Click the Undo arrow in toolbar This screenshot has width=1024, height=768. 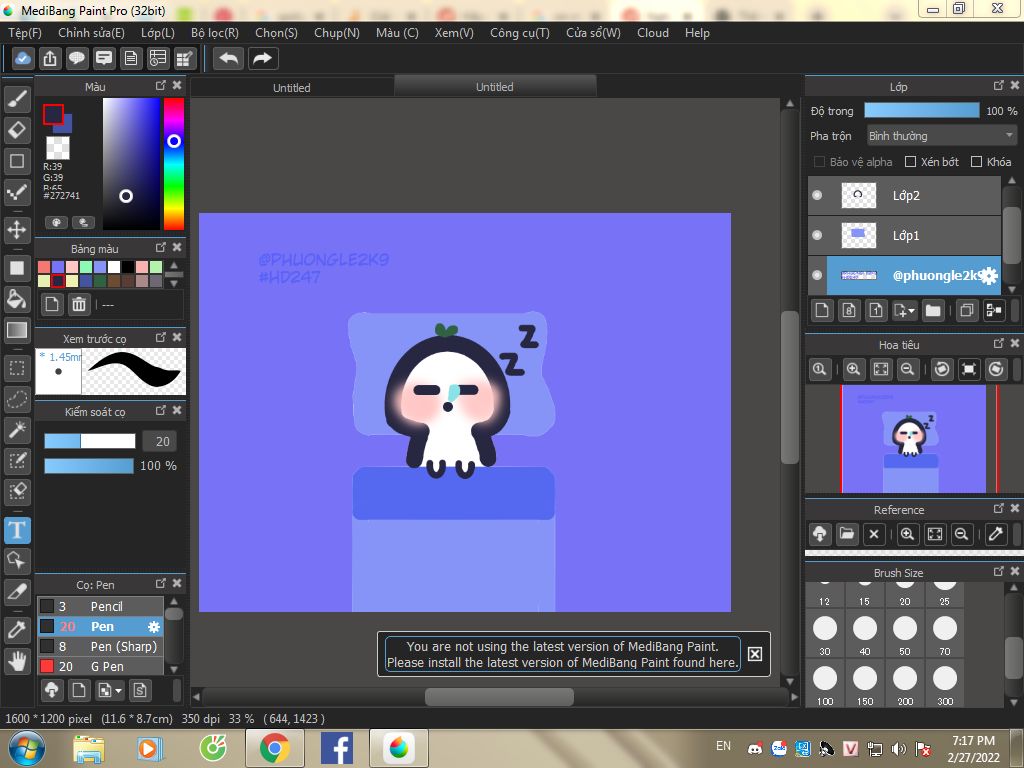tap(229, 59)
